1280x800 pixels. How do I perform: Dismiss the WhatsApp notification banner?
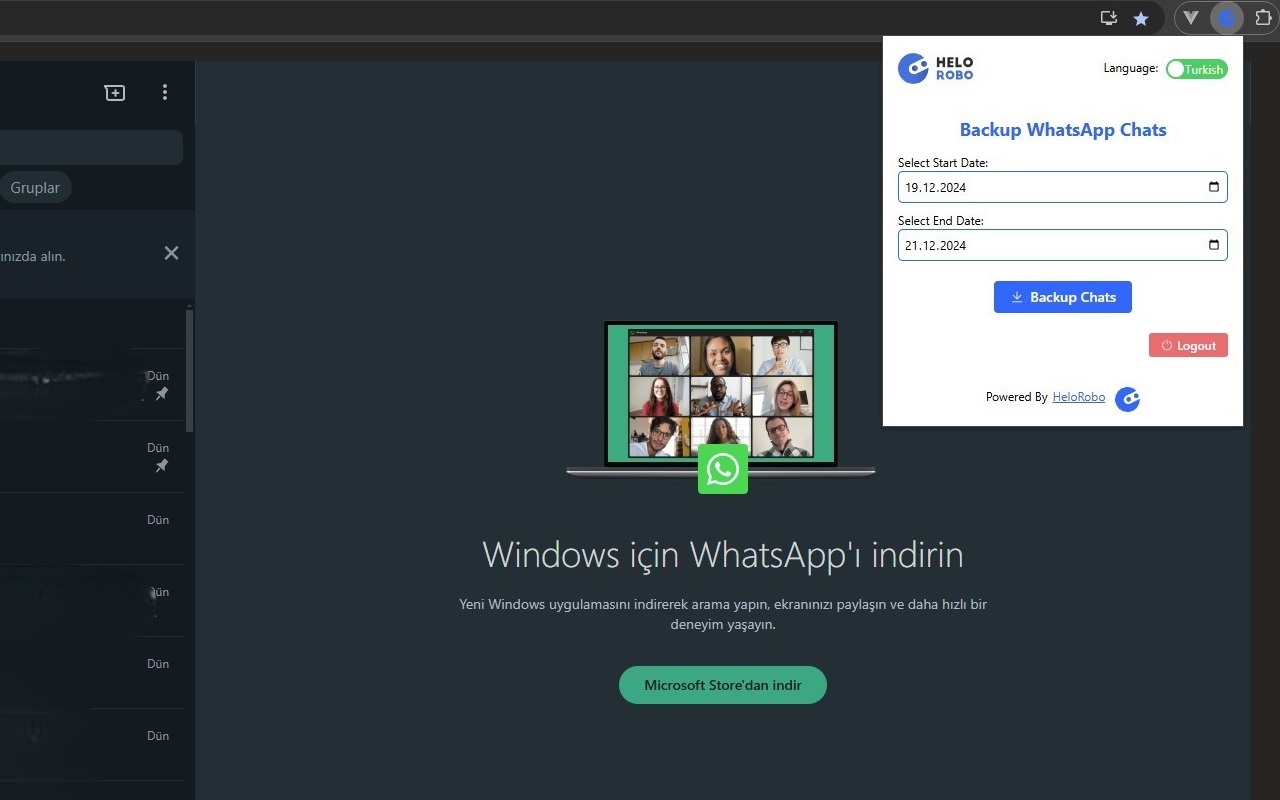(171, 253)
